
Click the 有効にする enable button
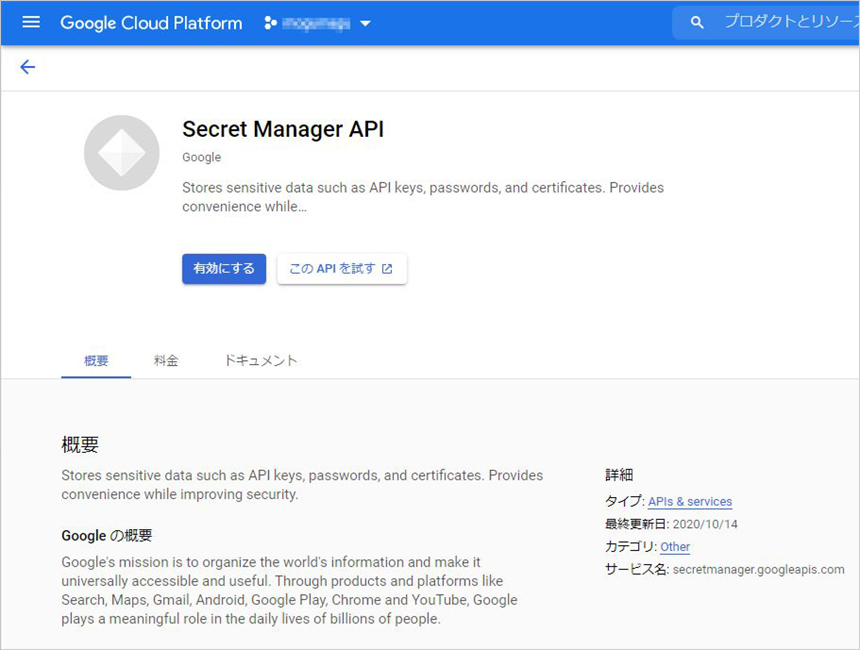(x=224, y=269)
